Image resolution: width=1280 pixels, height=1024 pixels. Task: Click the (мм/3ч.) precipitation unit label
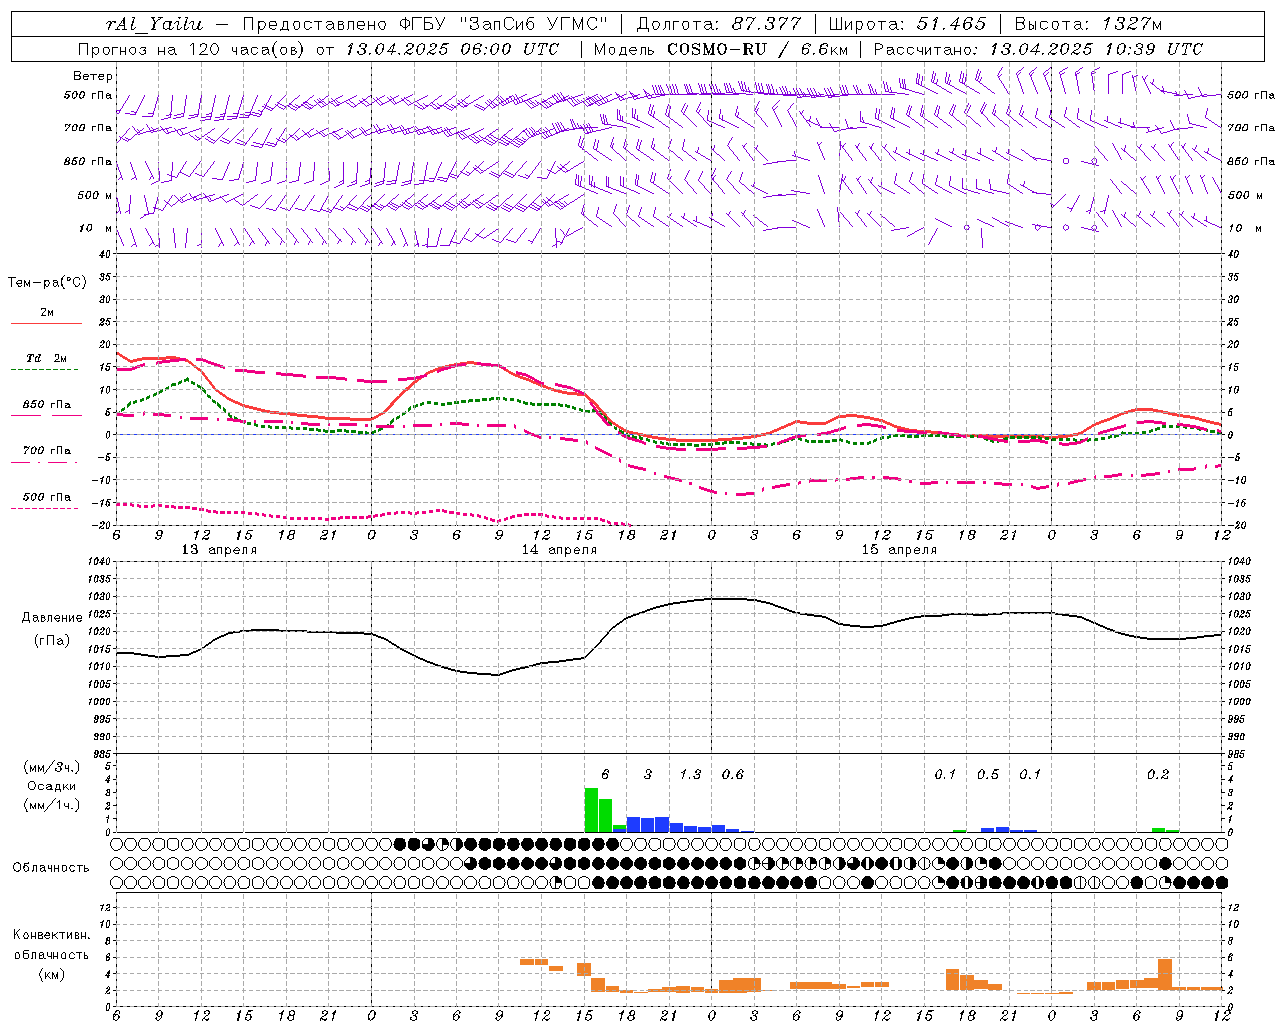(51, 767)
